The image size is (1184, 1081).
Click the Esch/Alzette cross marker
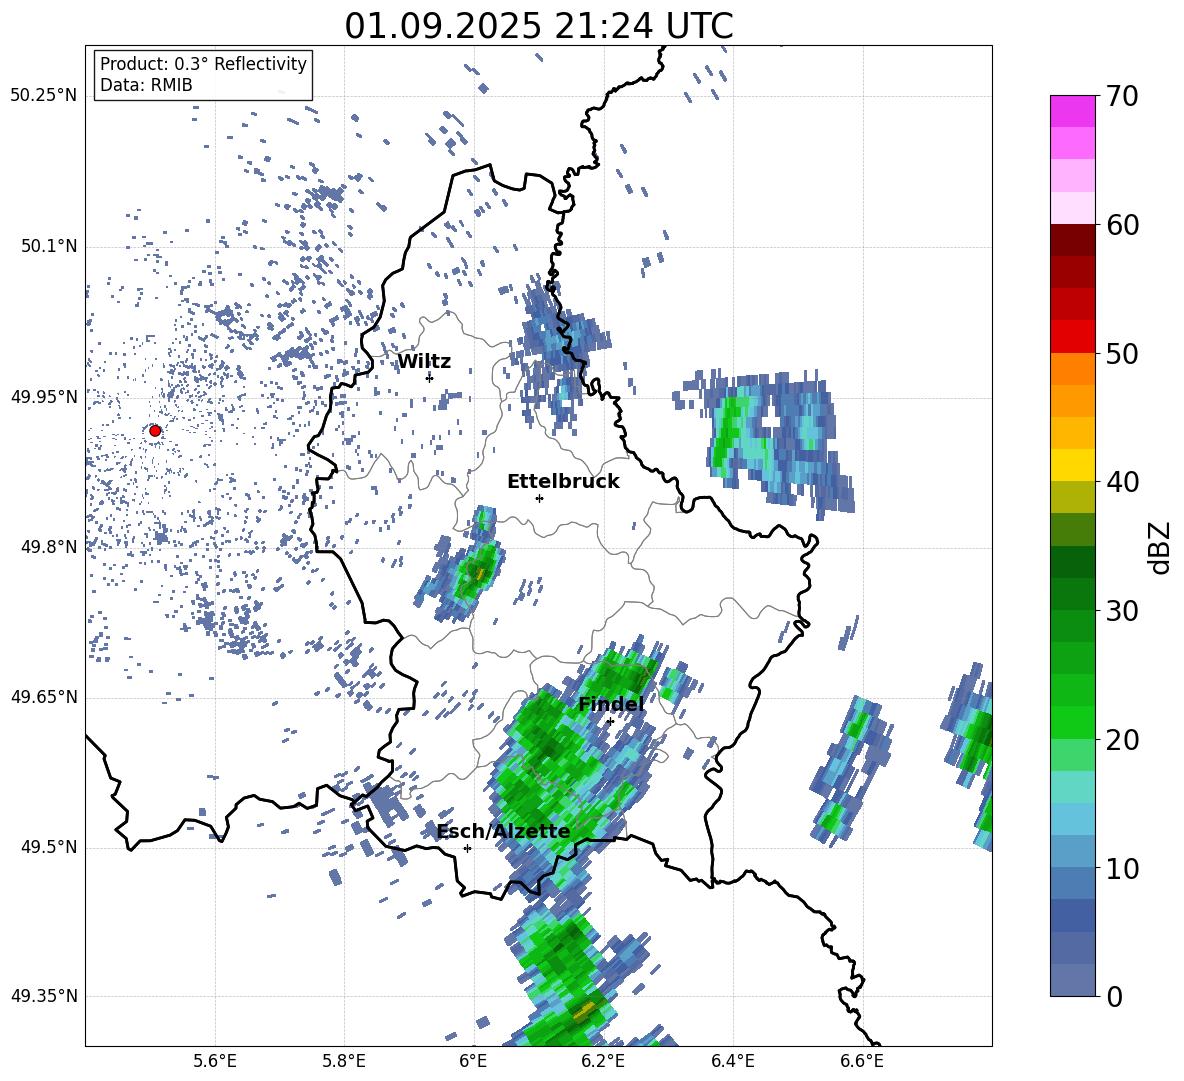[x=467, y=848]
